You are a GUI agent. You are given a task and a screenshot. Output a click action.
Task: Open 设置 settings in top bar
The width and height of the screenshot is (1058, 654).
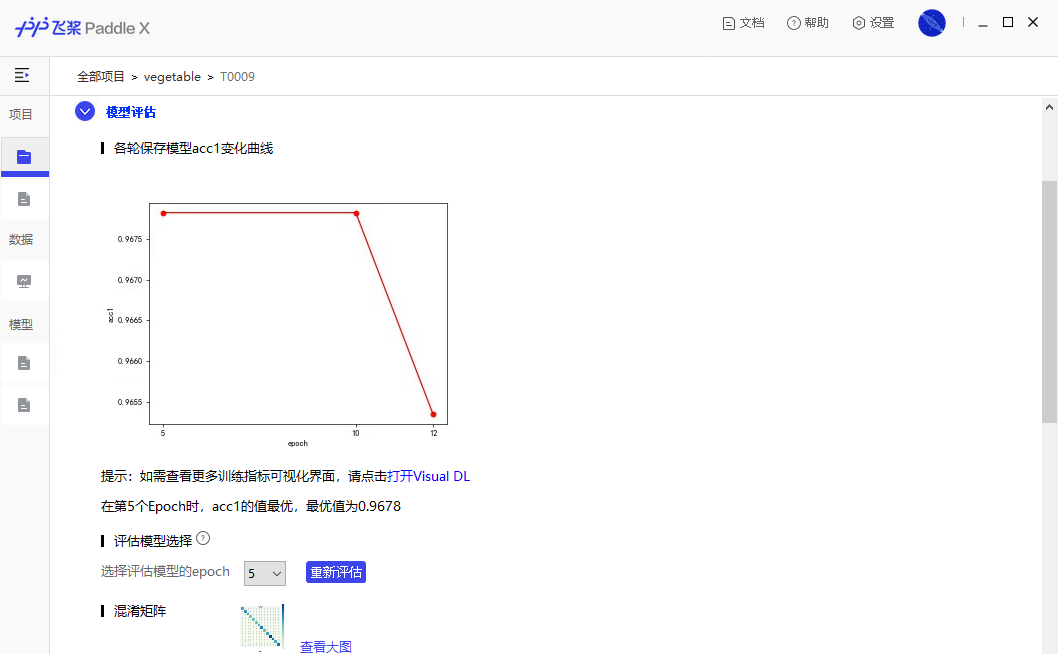click(x=873, y=23)
